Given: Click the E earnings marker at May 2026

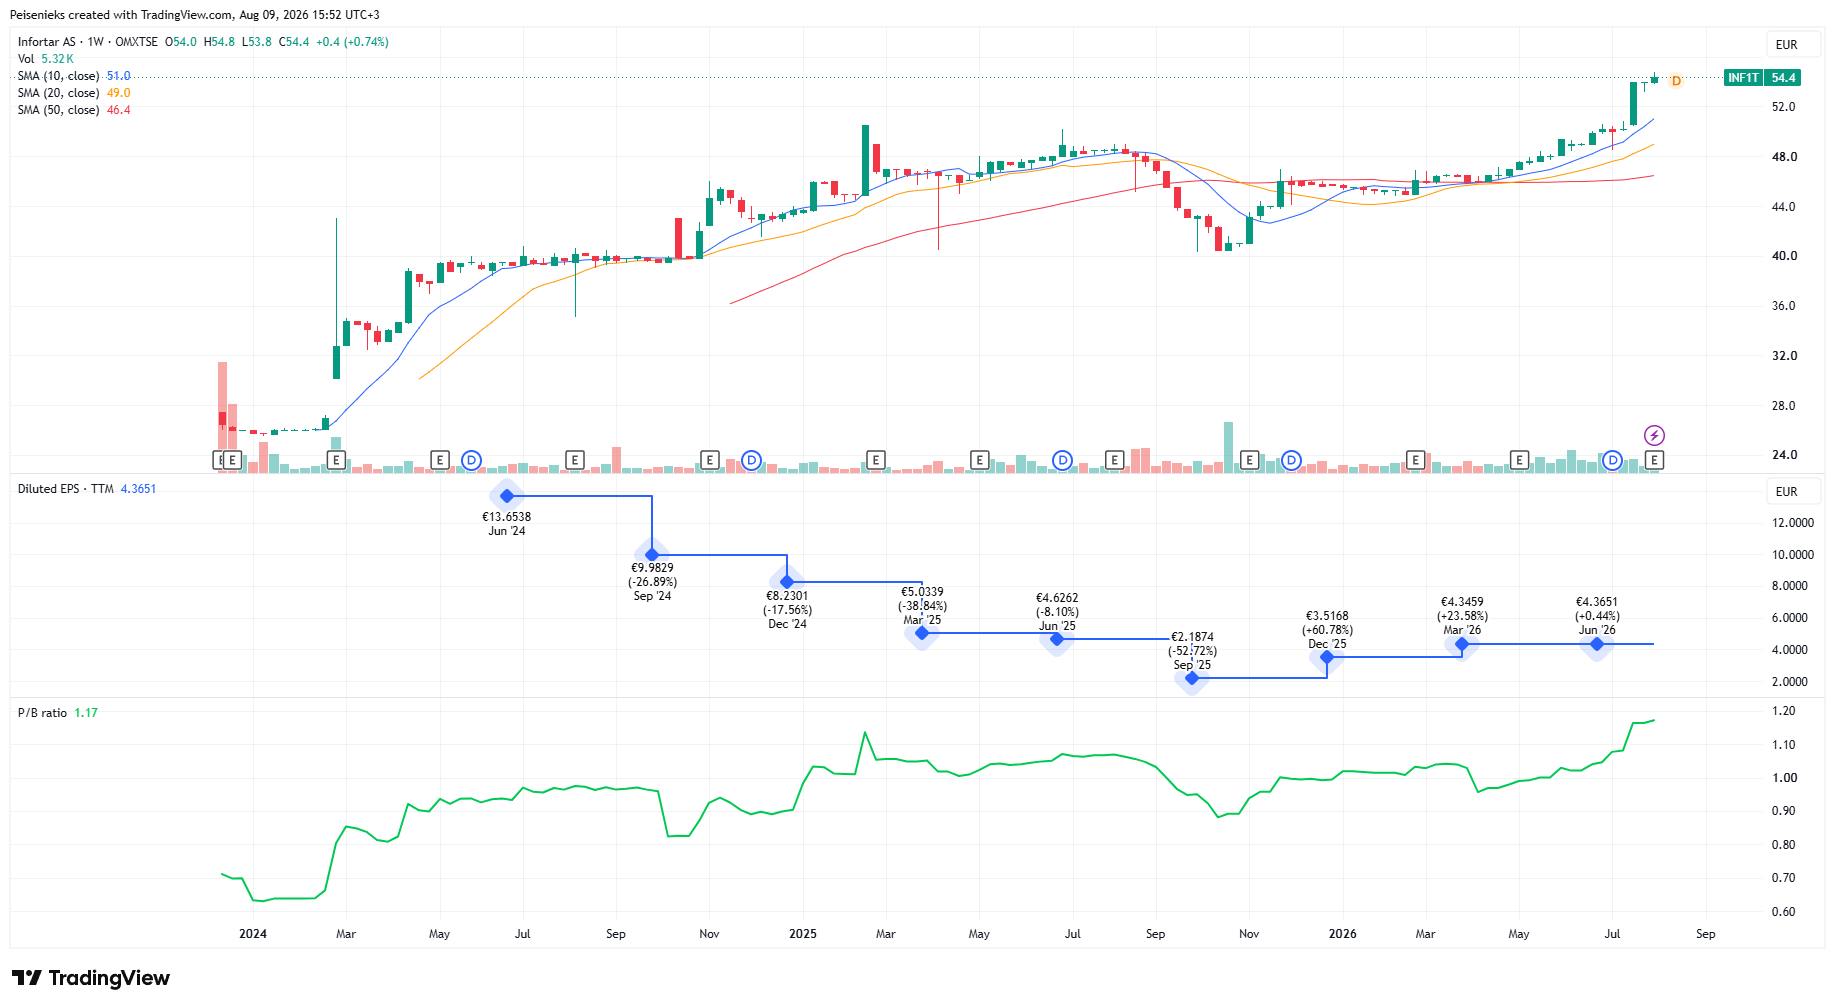Looking at the screenshot, I should 1520,460.
